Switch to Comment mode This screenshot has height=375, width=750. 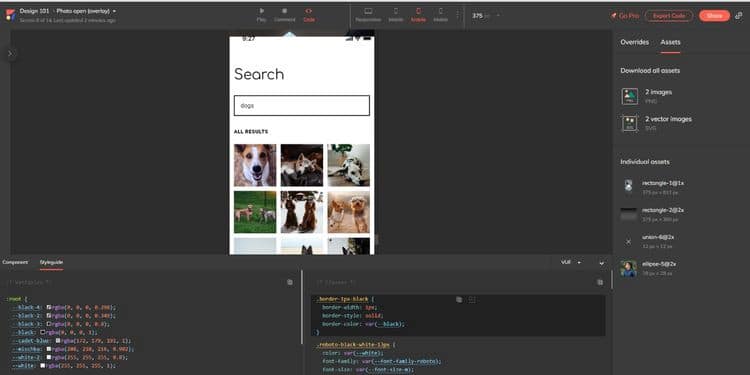pos(284,15)
